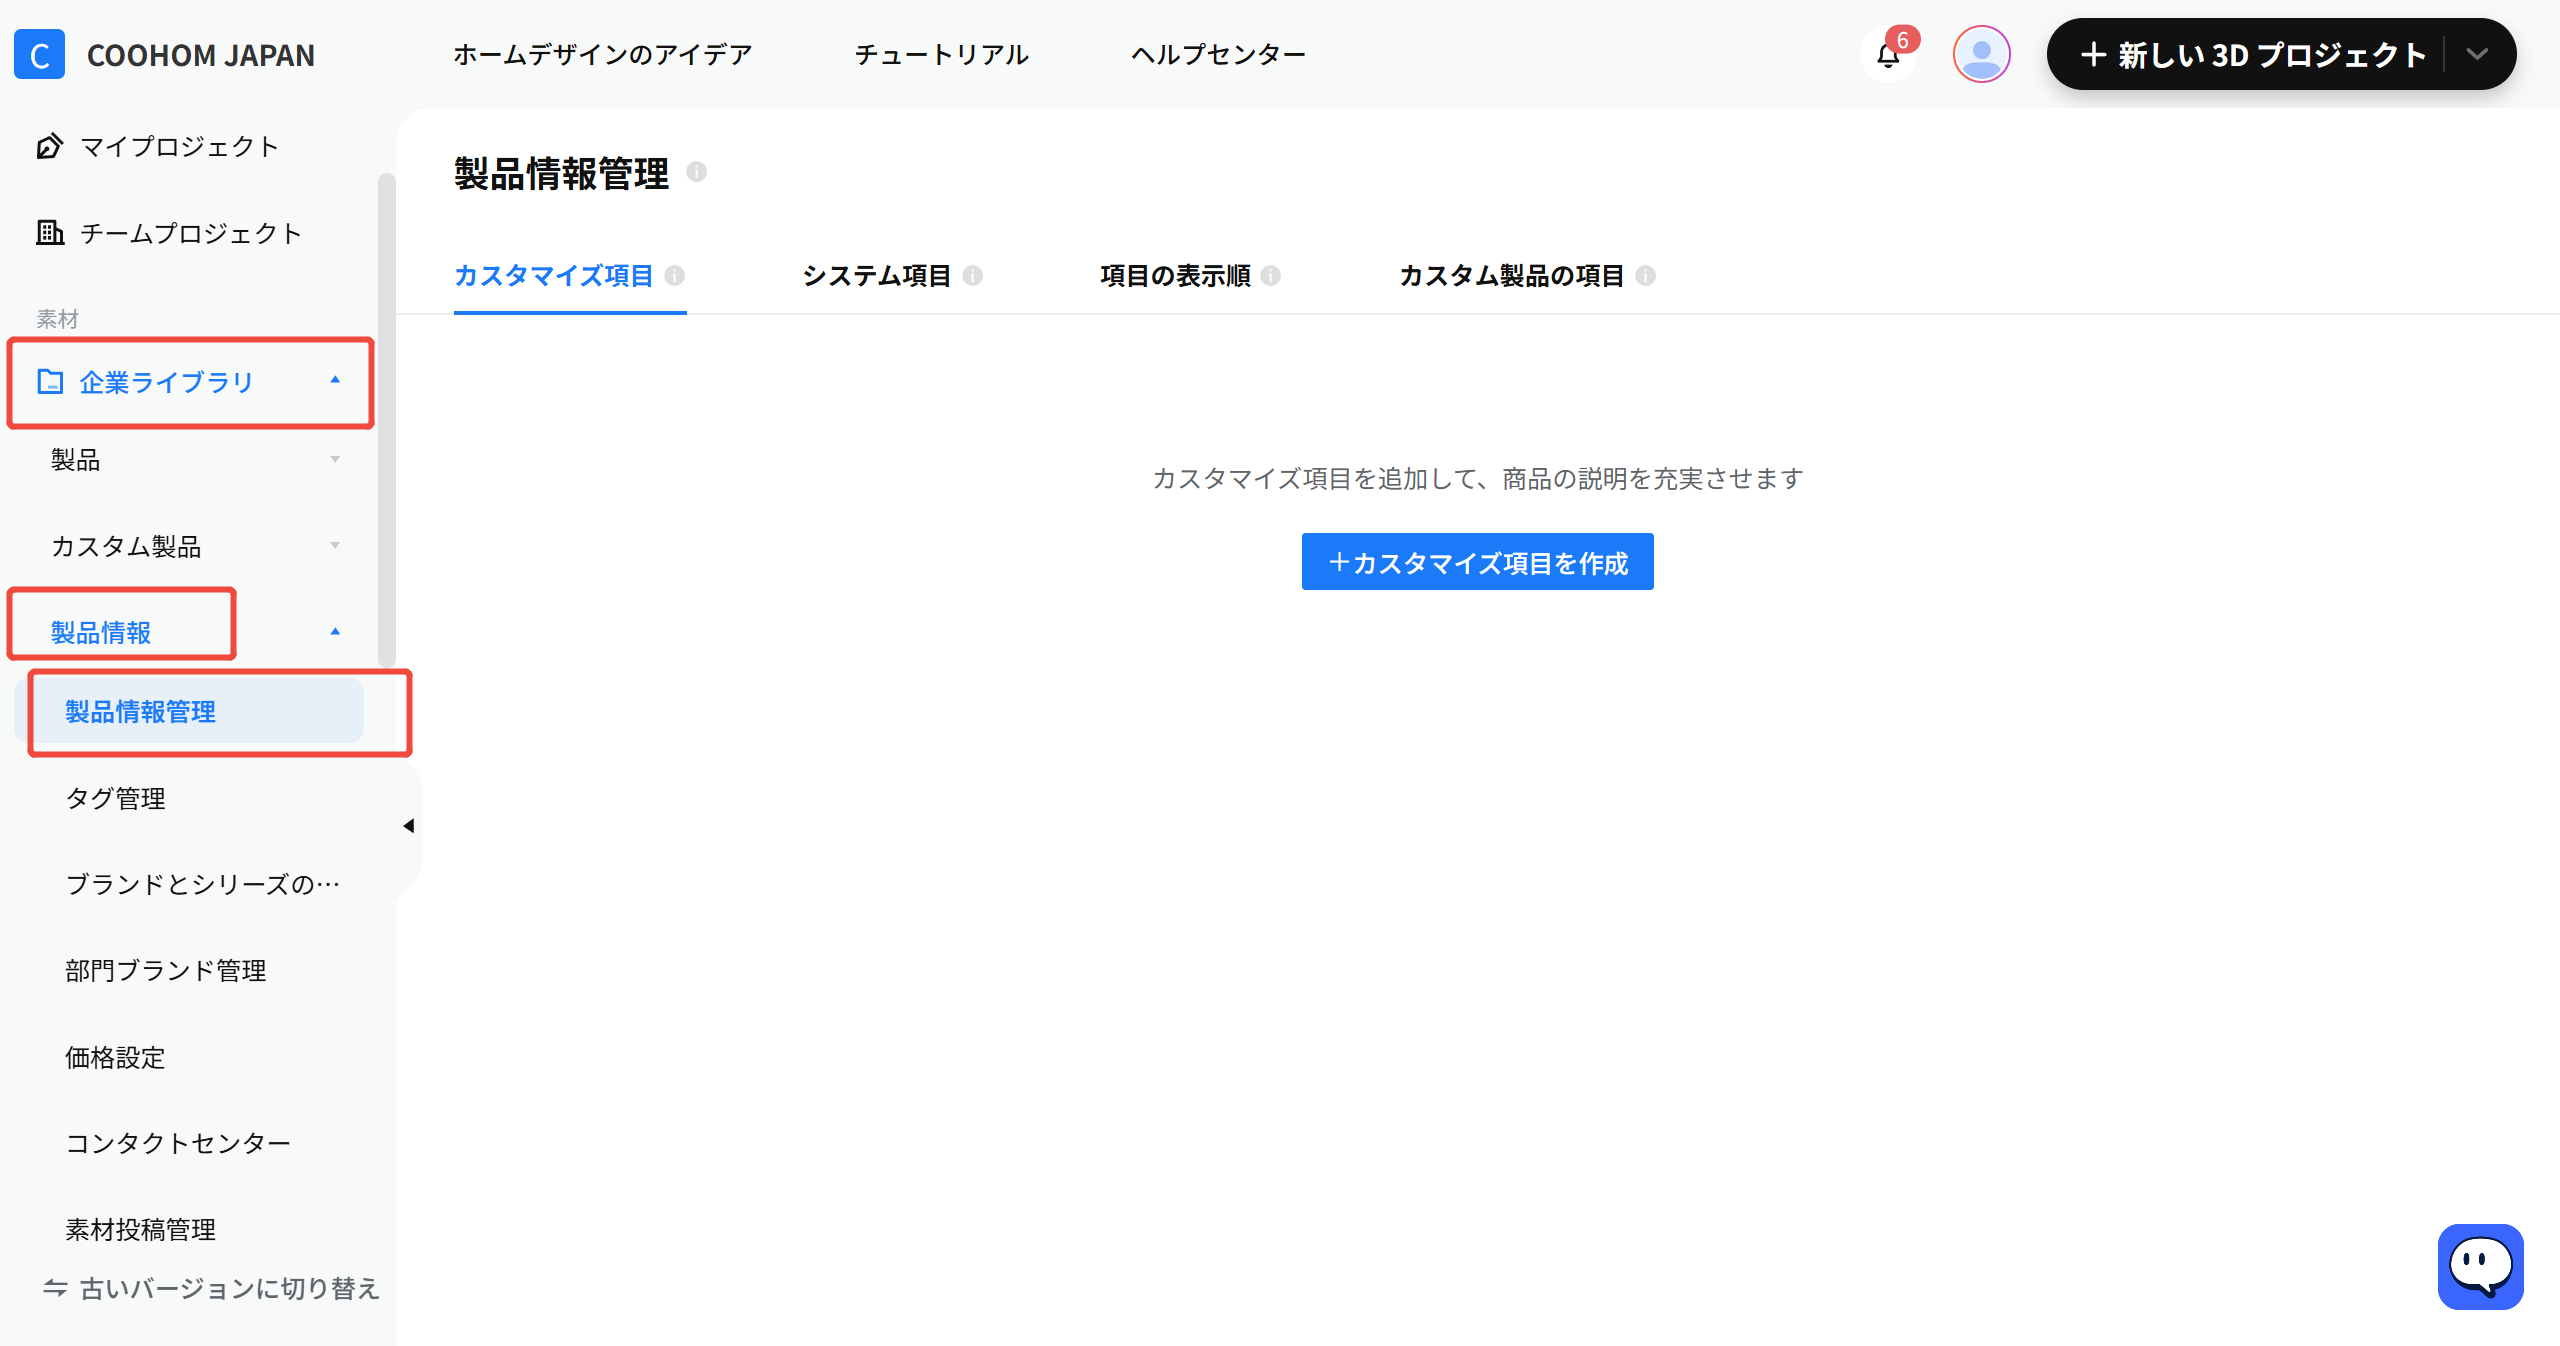Screen dimensions: 2560x1346
Task: Expand the 製品 submenu arrow
Action: point(335,459)
